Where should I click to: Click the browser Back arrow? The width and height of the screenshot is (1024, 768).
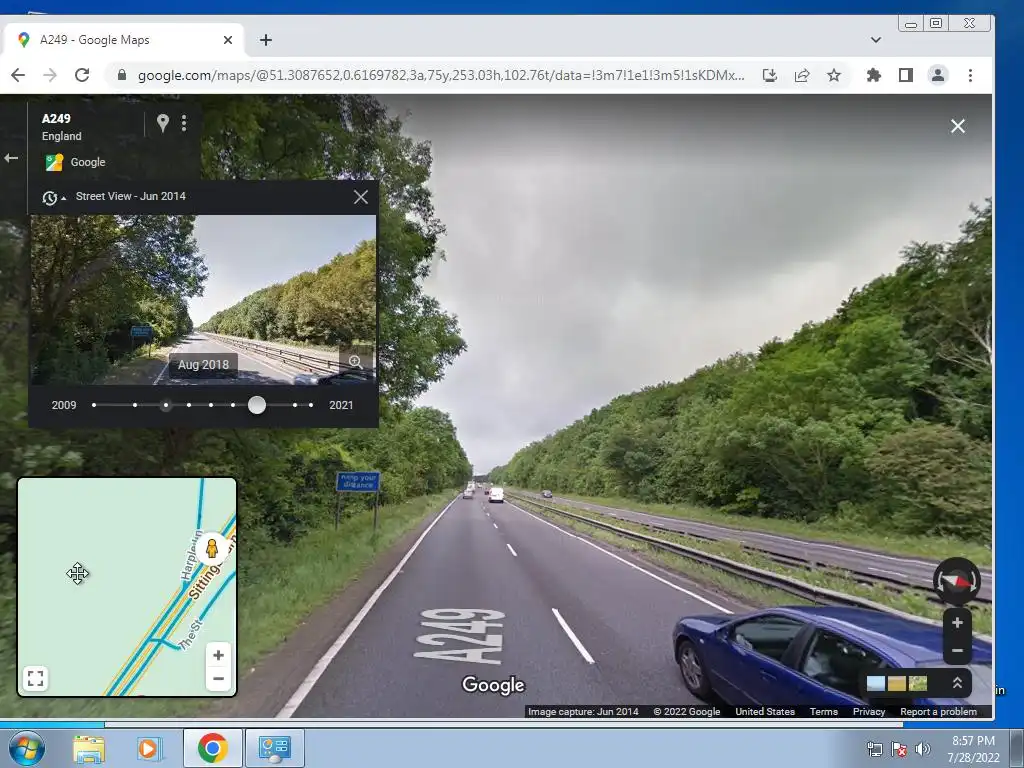[18, 75]
